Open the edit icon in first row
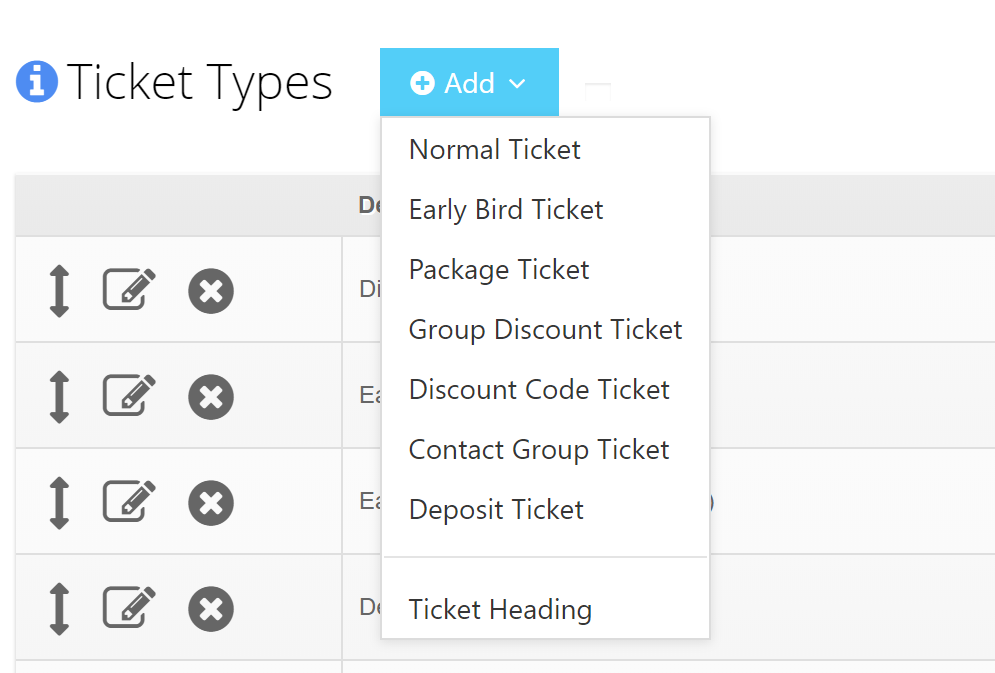This screenshot has height=673, width=995. pyautogui.click(x=129, y=289)
